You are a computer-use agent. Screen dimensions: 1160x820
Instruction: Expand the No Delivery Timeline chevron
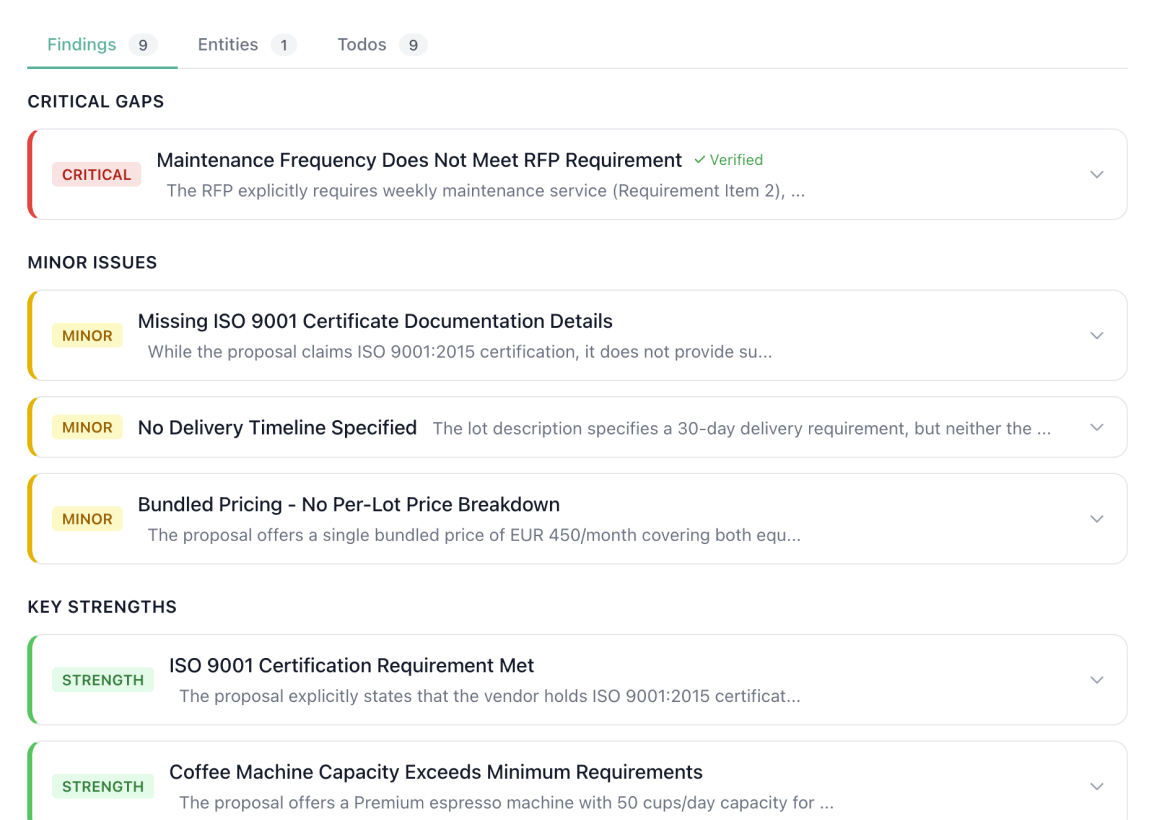[1096, 428]
